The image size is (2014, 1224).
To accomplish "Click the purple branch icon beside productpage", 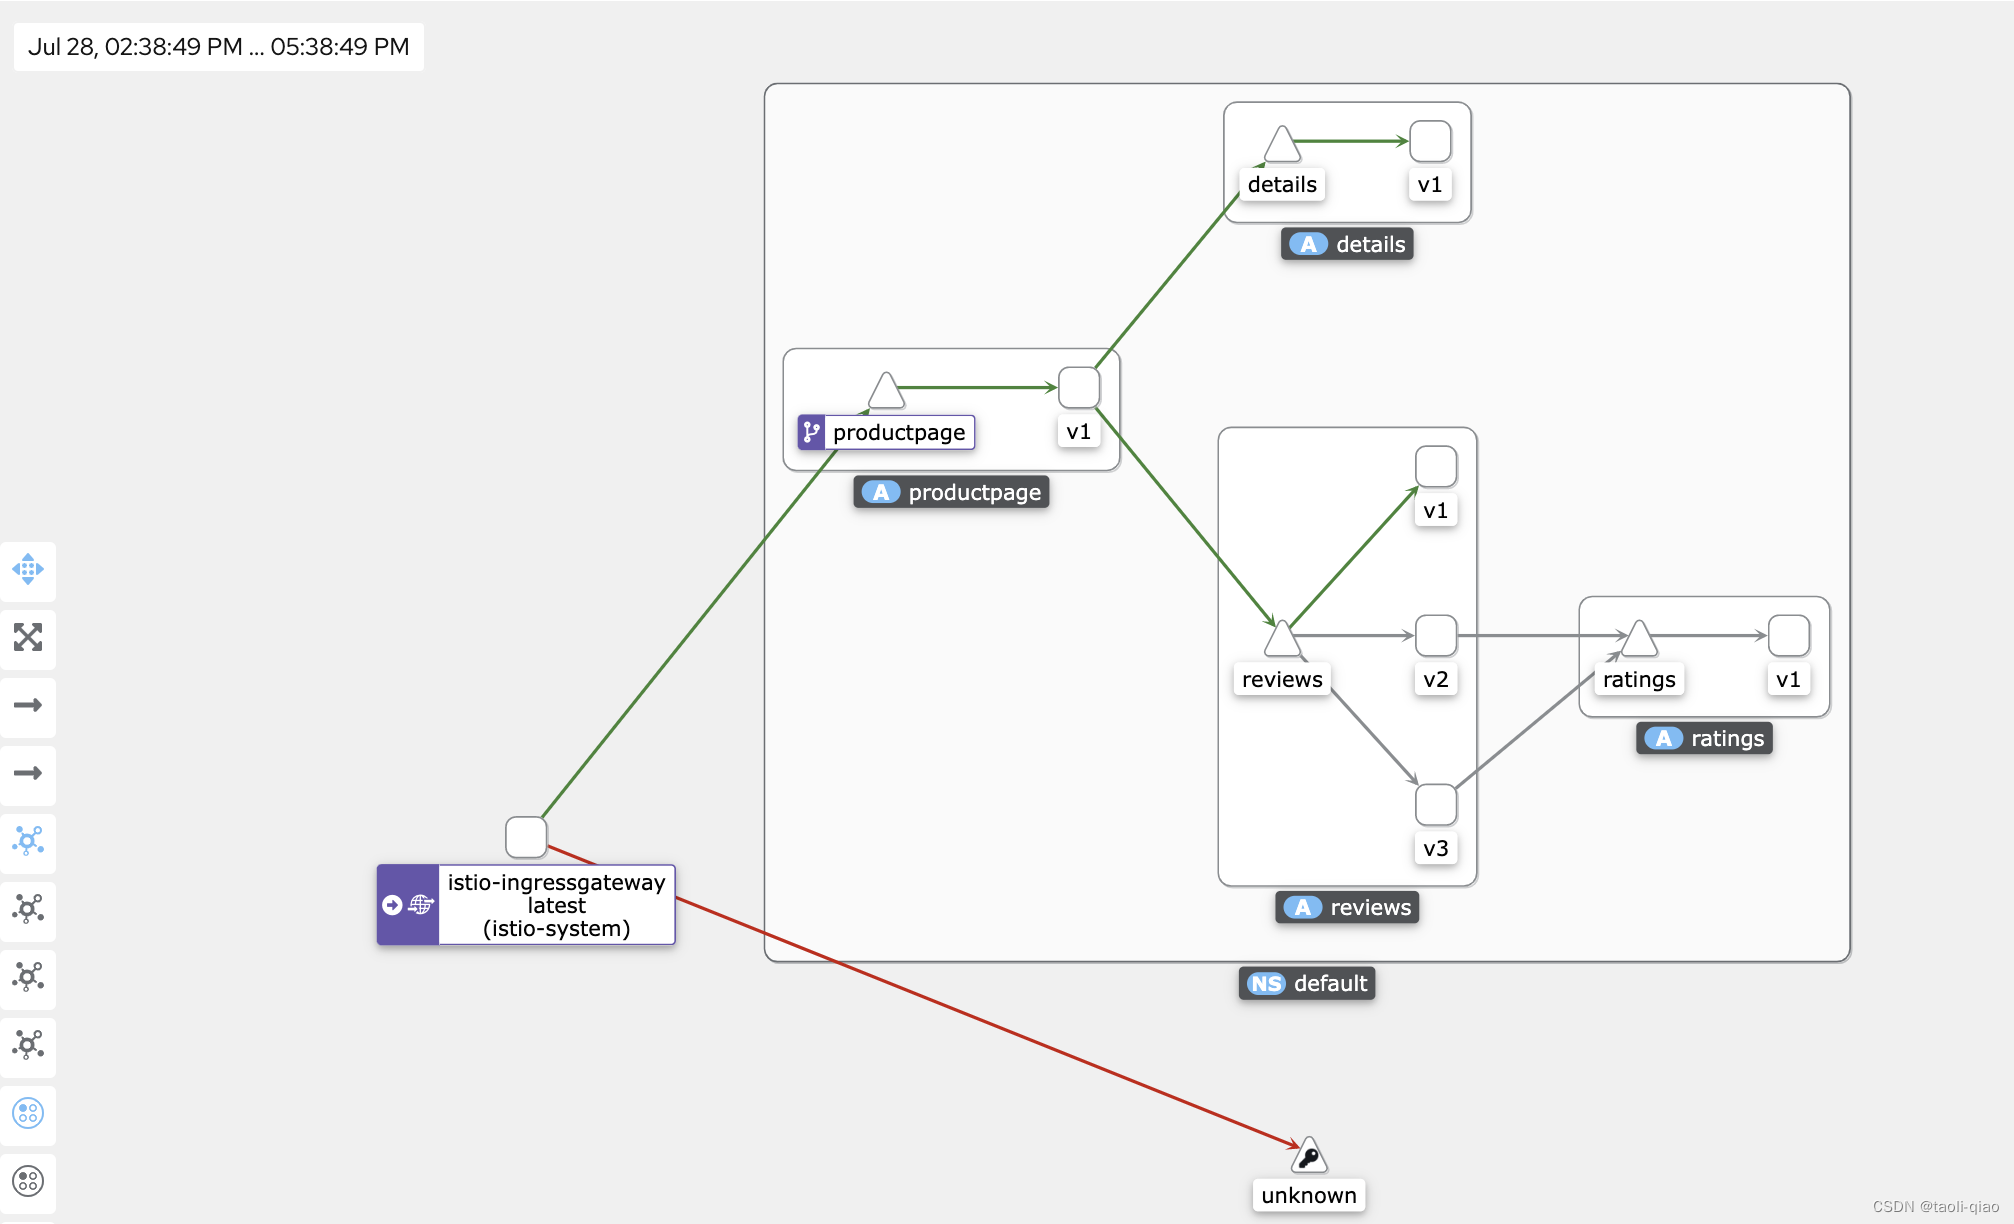I will pos(811,432).
